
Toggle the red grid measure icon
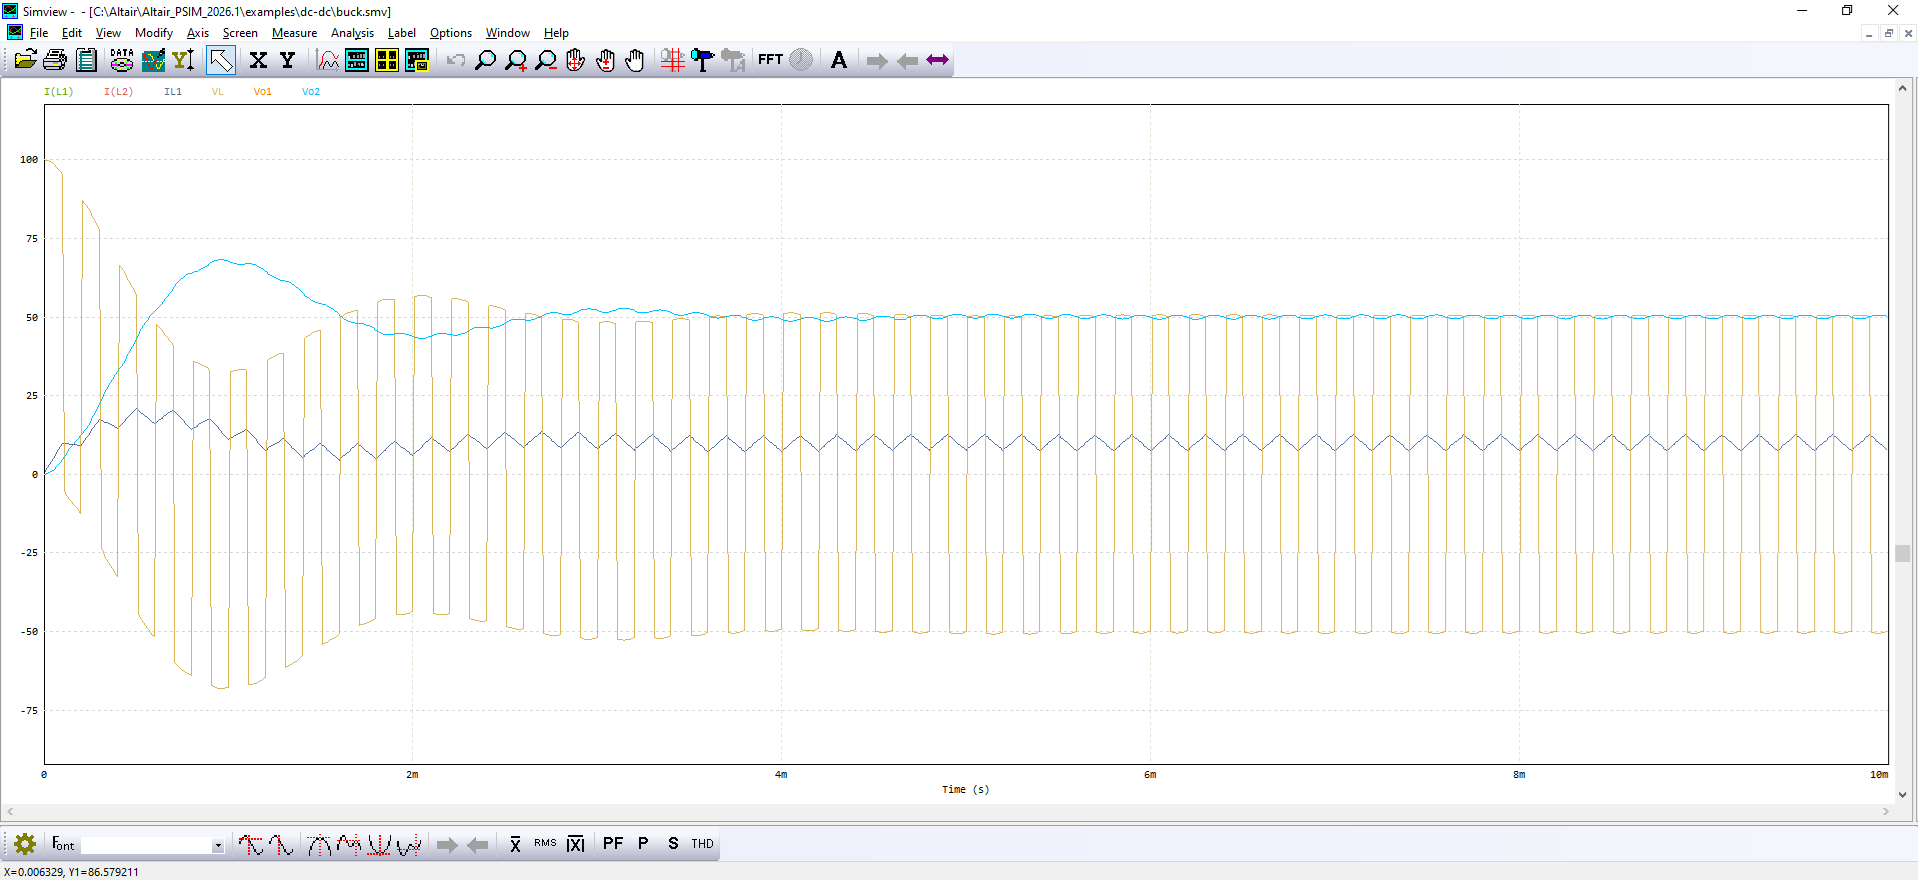click(673, 60)
